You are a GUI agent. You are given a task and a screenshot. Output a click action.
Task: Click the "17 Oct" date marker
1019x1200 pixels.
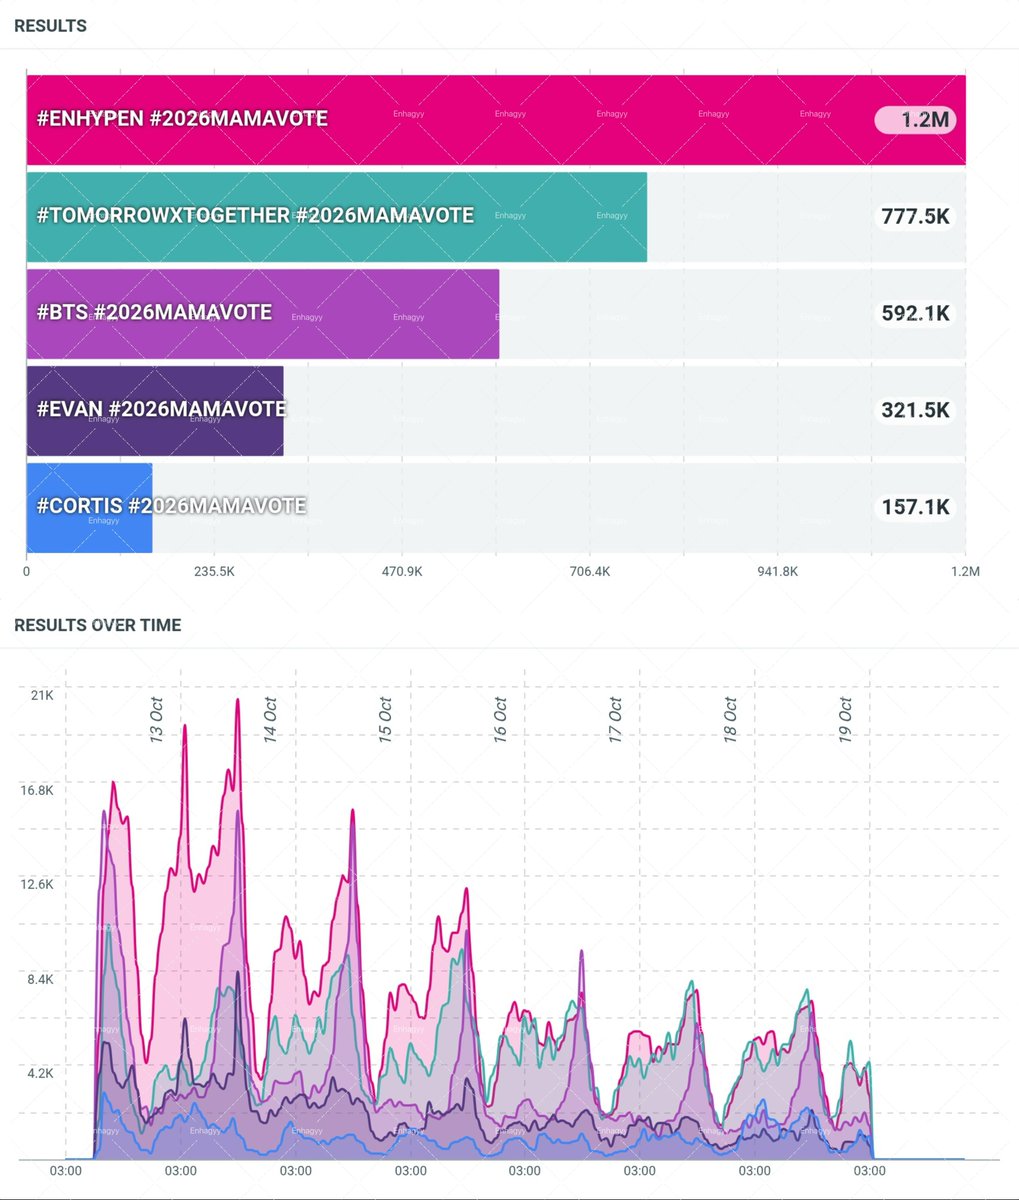[614, 719]
